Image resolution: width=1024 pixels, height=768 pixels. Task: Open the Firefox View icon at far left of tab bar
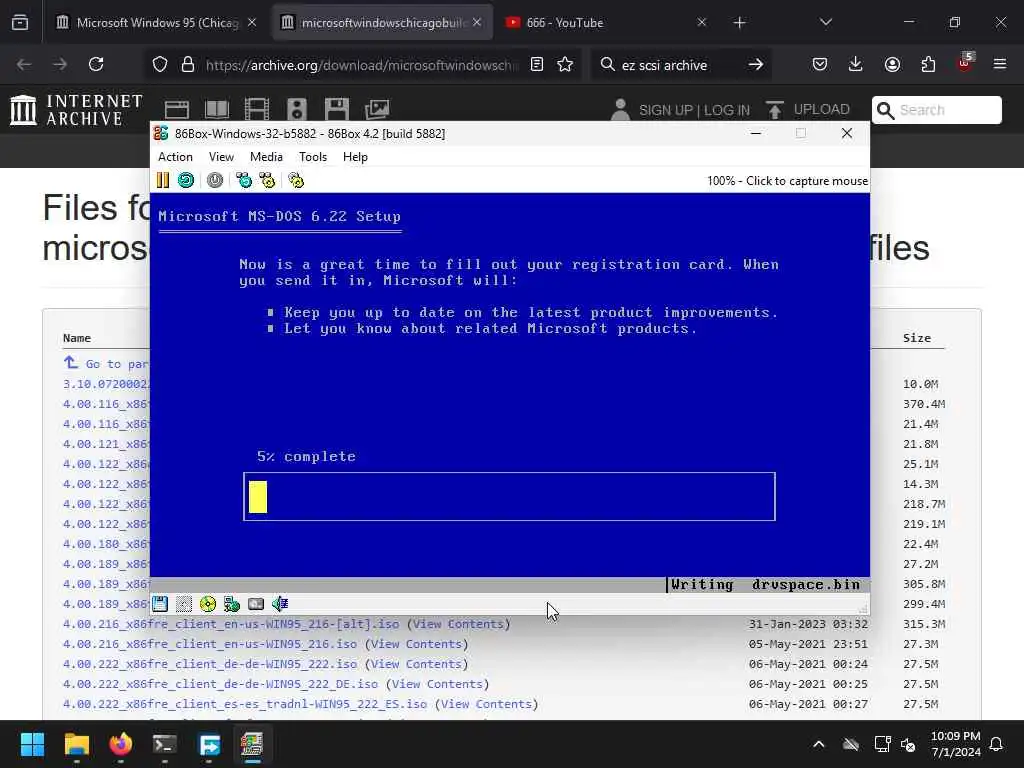[x=20, y=22]
